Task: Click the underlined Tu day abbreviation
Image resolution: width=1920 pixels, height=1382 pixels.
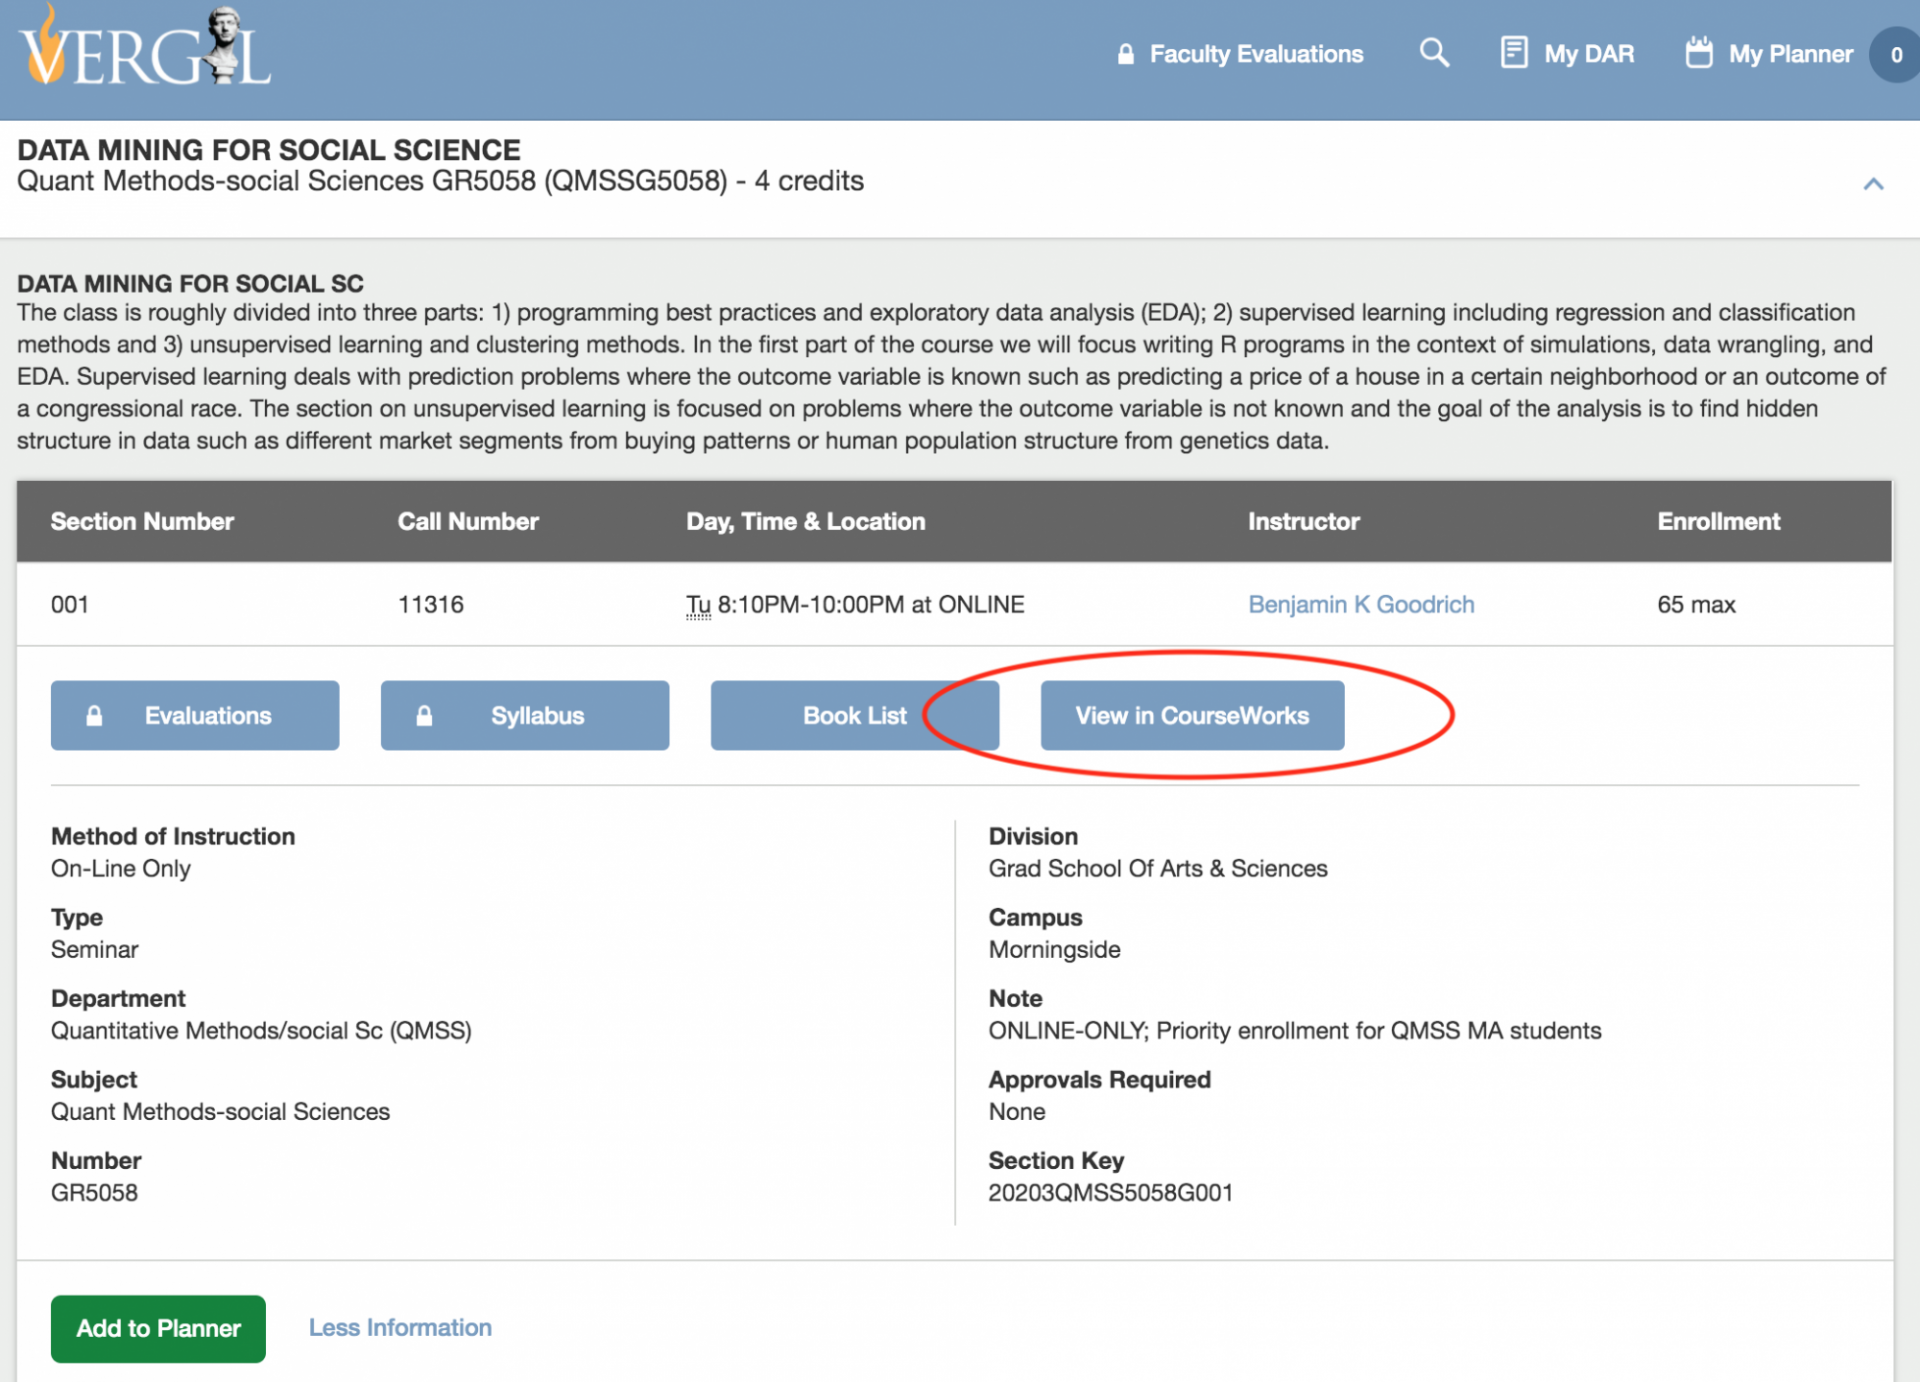Action: click(698, 605)
